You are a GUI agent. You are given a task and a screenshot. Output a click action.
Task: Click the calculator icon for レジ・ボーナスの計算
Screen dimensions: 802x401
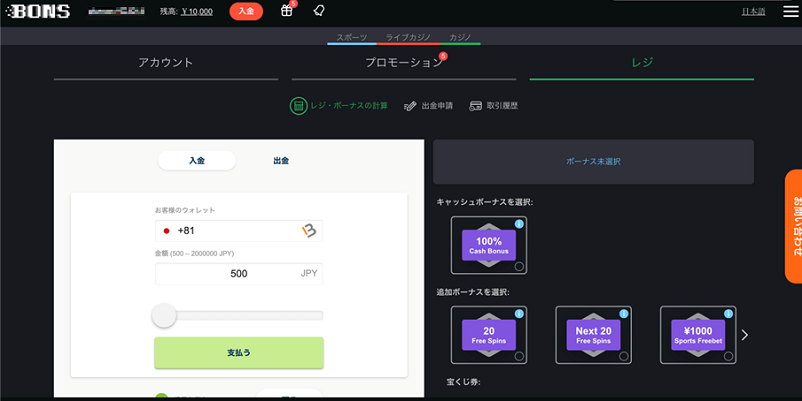298,106
